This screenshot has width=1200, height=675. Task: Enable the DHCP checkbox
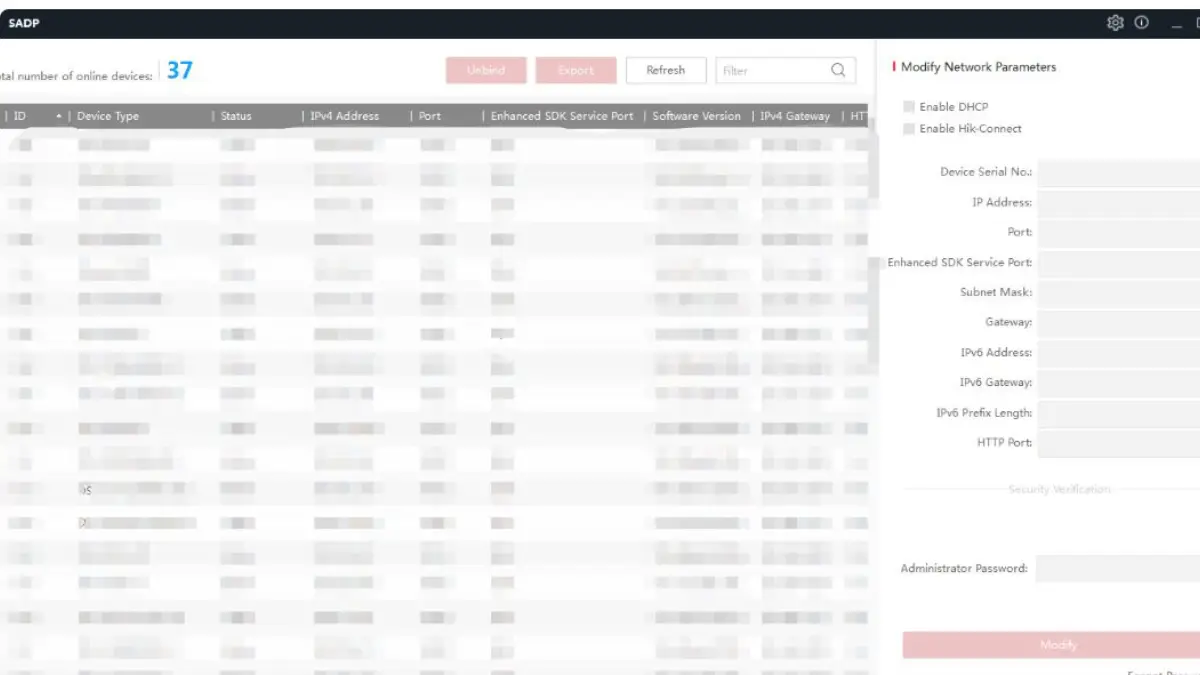(909, 106)
